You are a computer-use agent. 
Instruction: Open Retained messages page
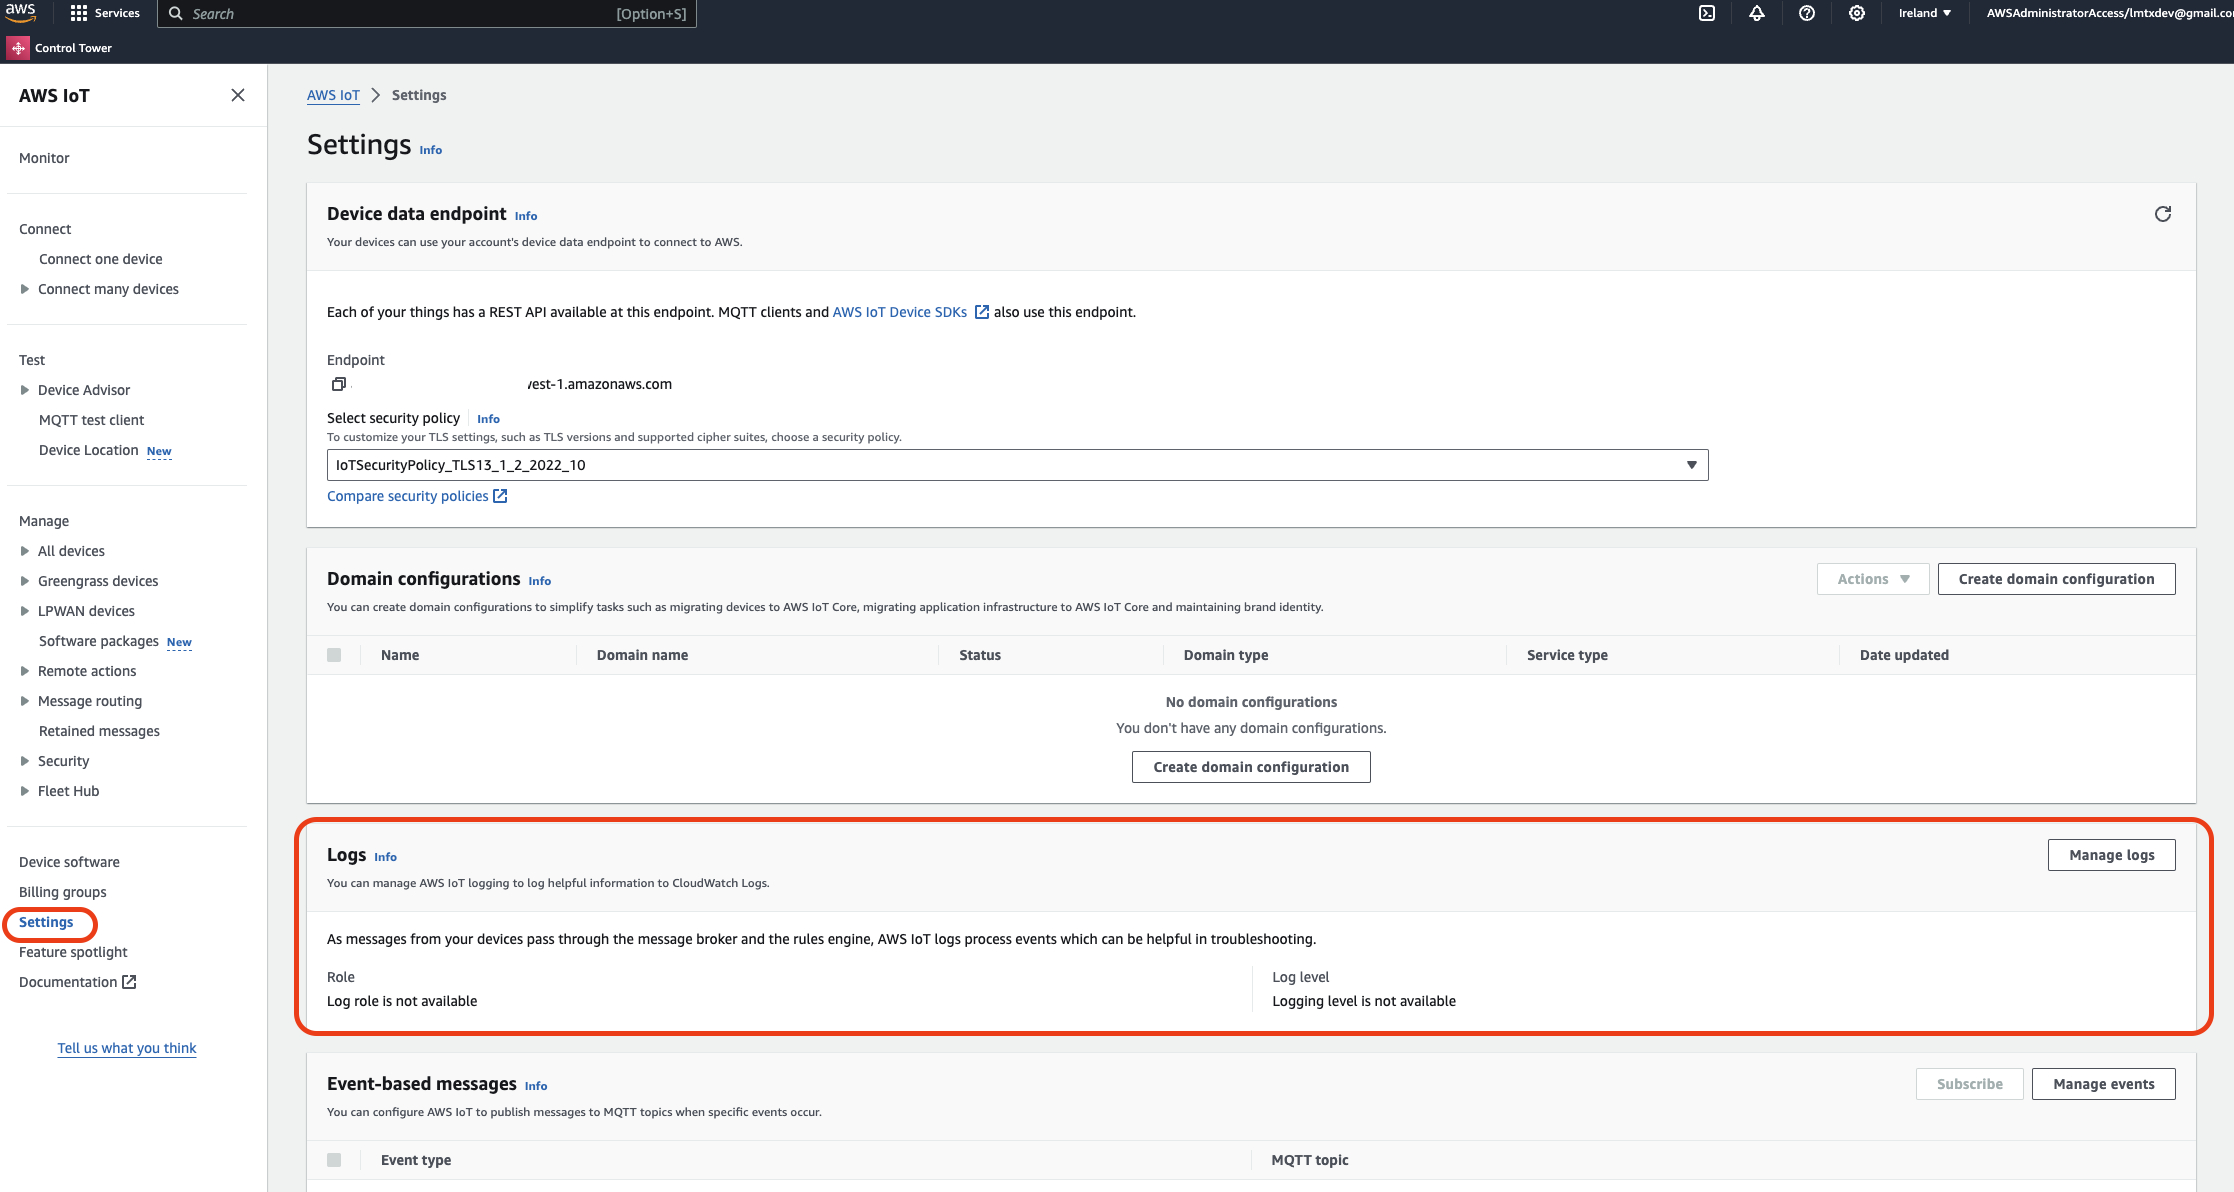pos(99,731)
